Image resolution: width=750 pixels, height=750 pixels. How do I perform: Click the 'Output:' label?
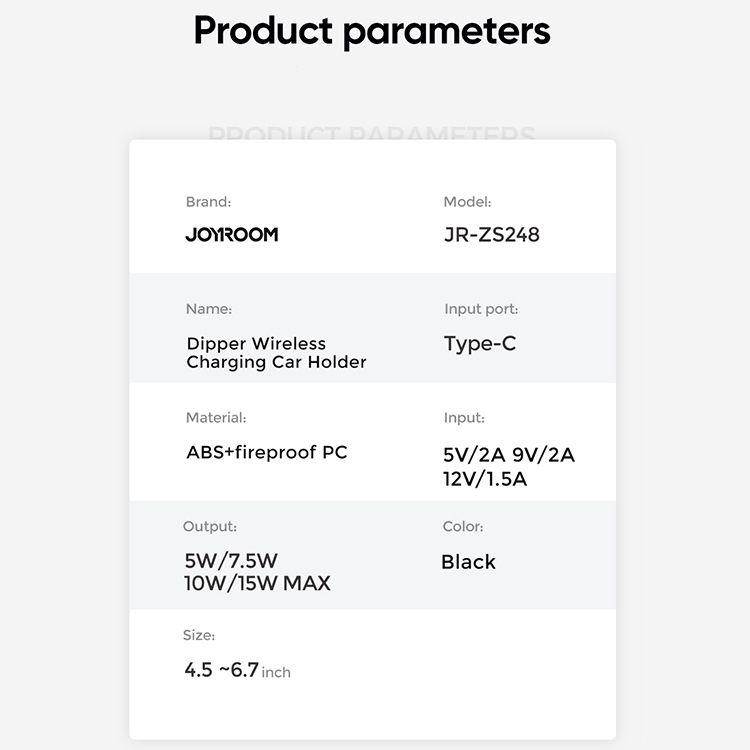(210, 527)
